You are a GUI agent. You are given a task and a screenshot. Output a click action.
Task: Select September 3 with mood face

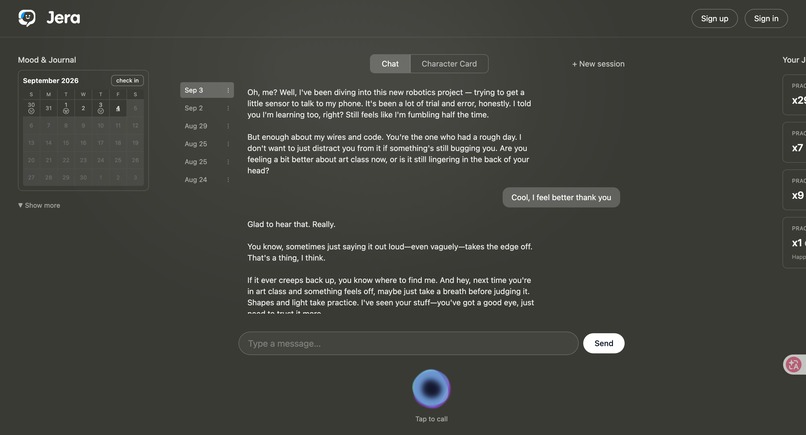[100, 108]
